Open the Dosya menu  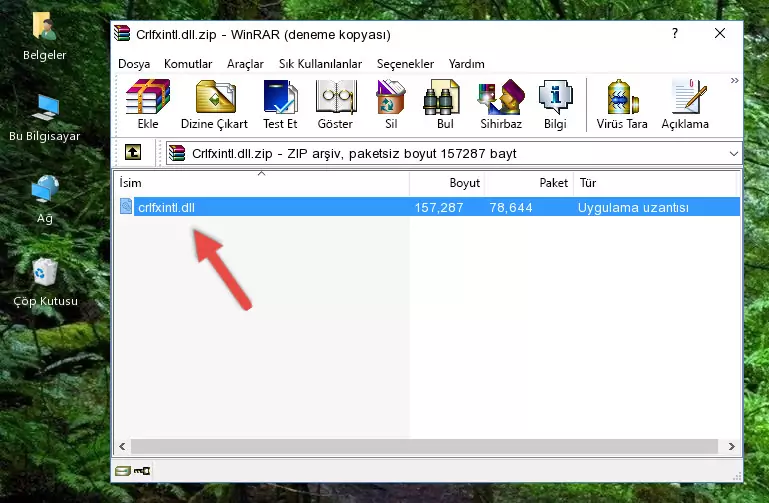[x=134, y=64]
